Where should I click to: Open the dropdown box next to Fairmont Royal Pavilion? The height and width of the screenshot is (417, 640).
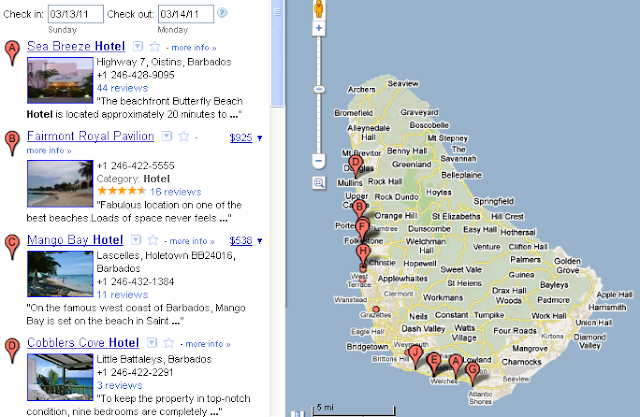pos(167,136)
